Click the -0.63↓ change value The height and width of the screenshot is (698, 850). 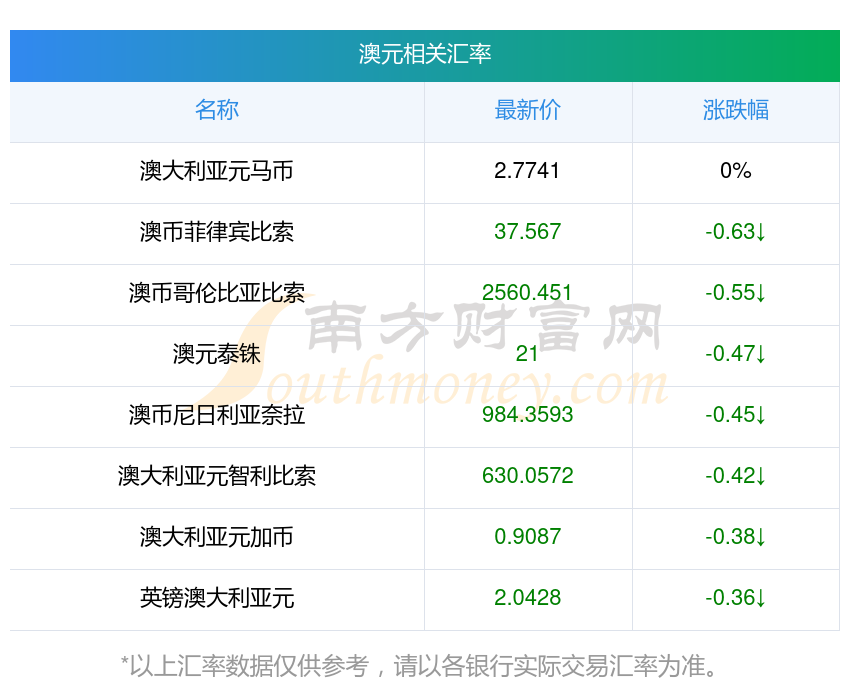tap(736, 232)
